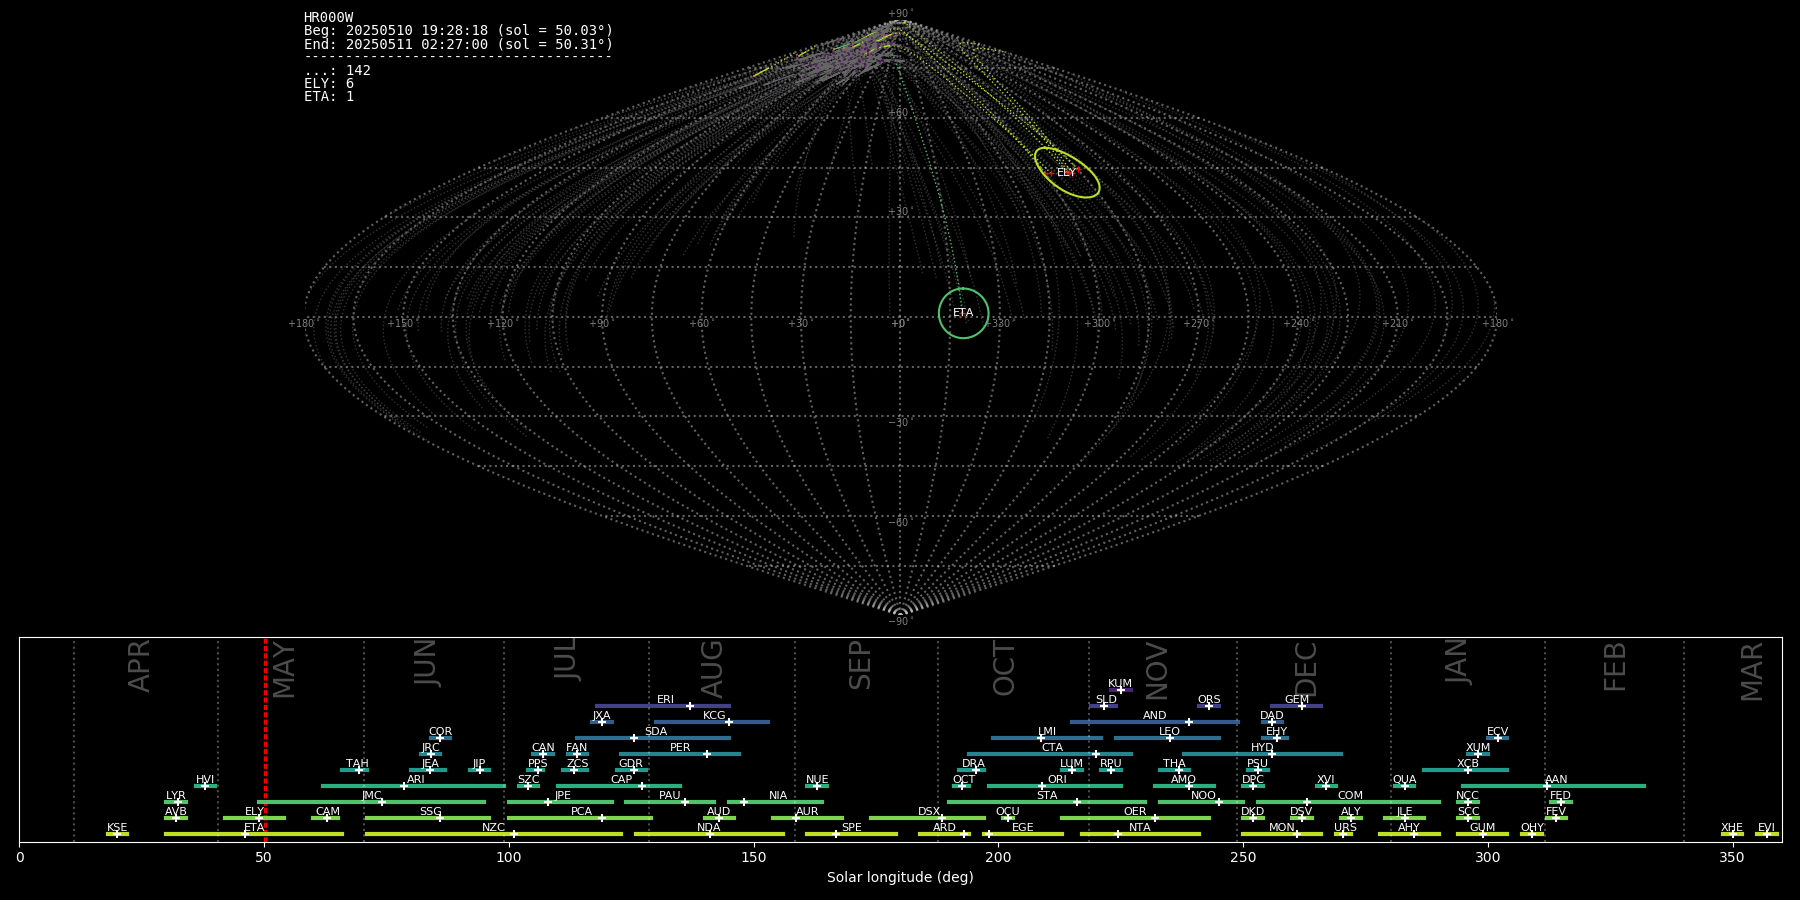Click the NTA shower label in the timeline
Screen dimensions: 1800x900
pos(1140,828)
